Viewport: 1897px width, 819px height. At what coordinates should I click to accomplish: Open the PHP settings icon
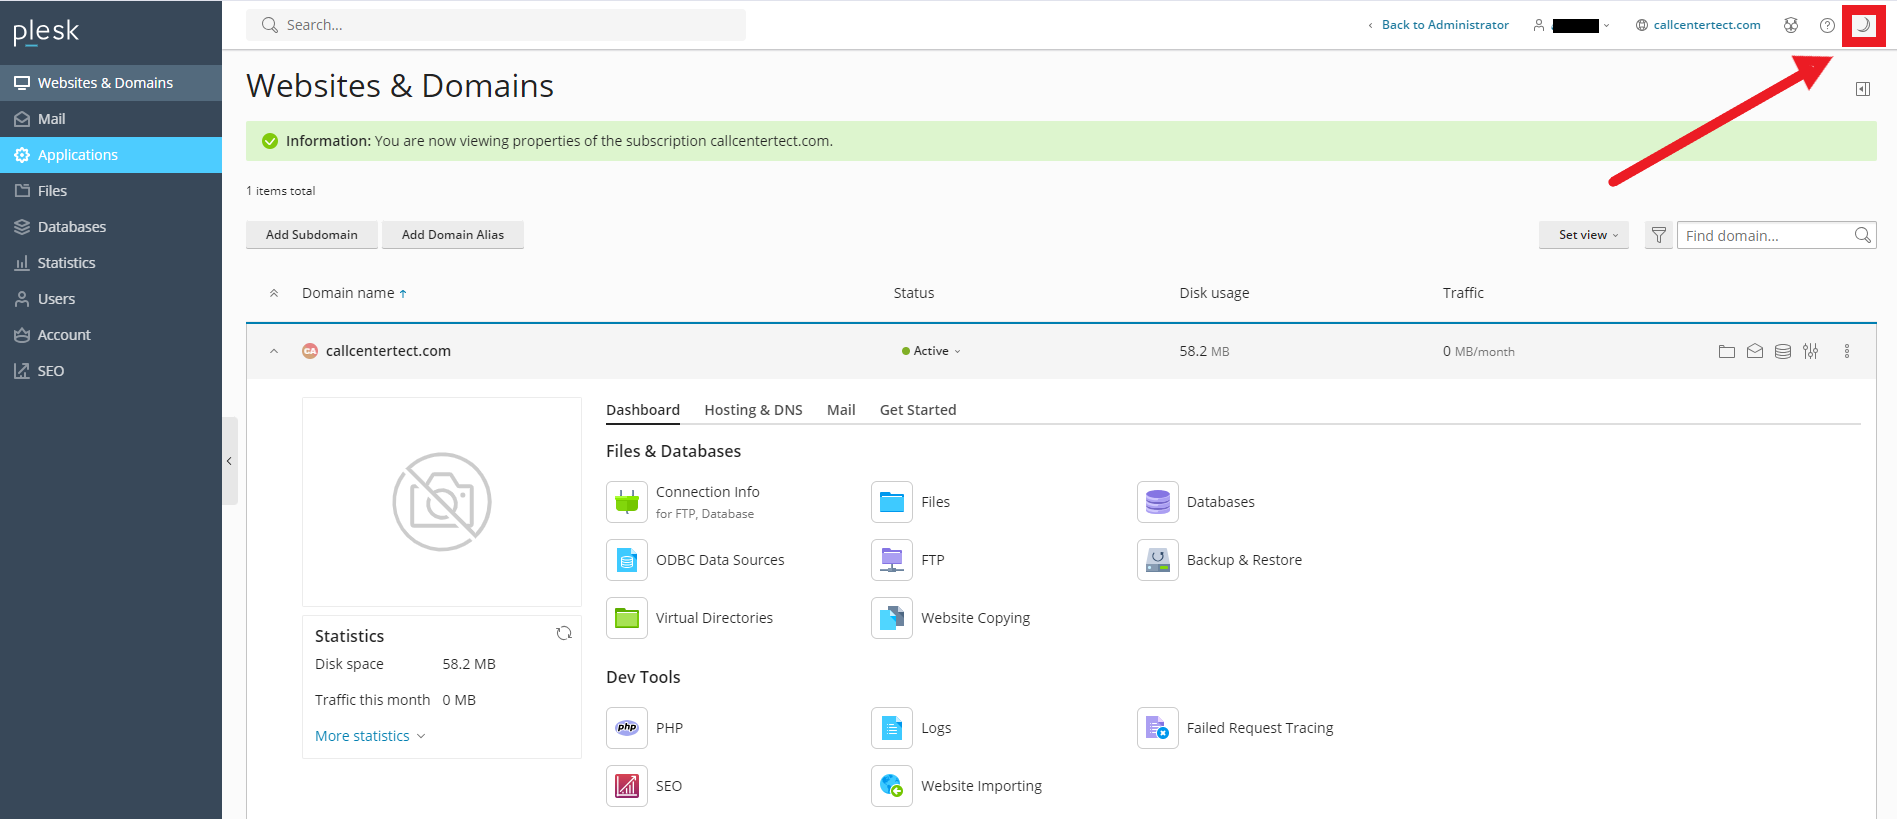click(627, 728)
